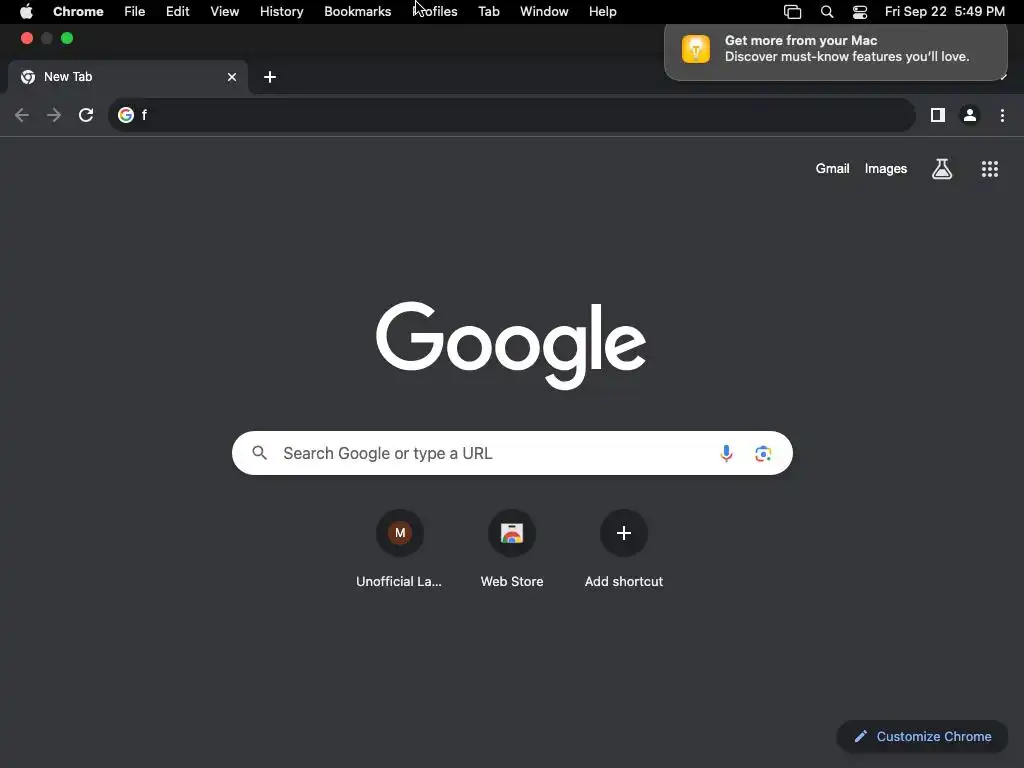Click the lightbulb Tips notification icon
This screenshot has width=1024, height=768.
(x=696, y=49)
